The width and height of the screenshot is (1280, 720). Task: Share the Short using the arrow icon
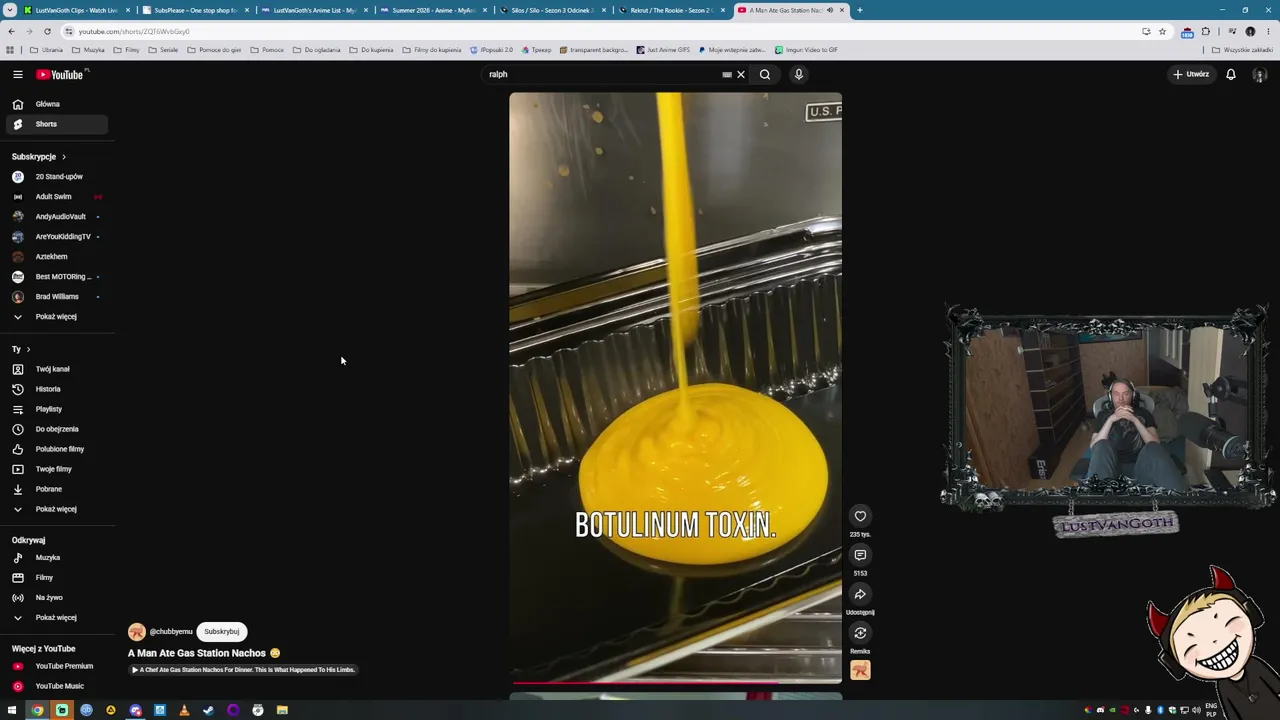click(x=860, y=594)
